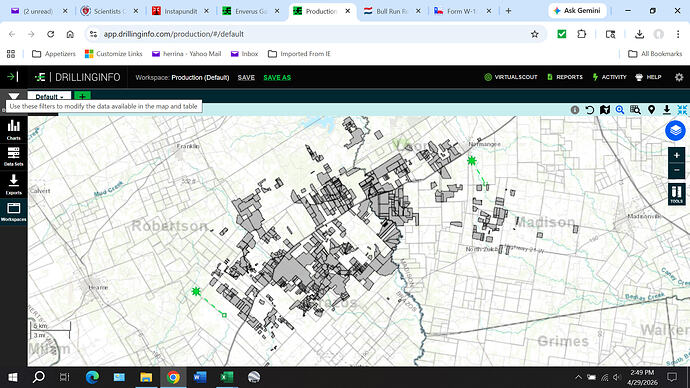690x388 pixels.
Task: Open the Windows Start menu
Action: (12, 377)
